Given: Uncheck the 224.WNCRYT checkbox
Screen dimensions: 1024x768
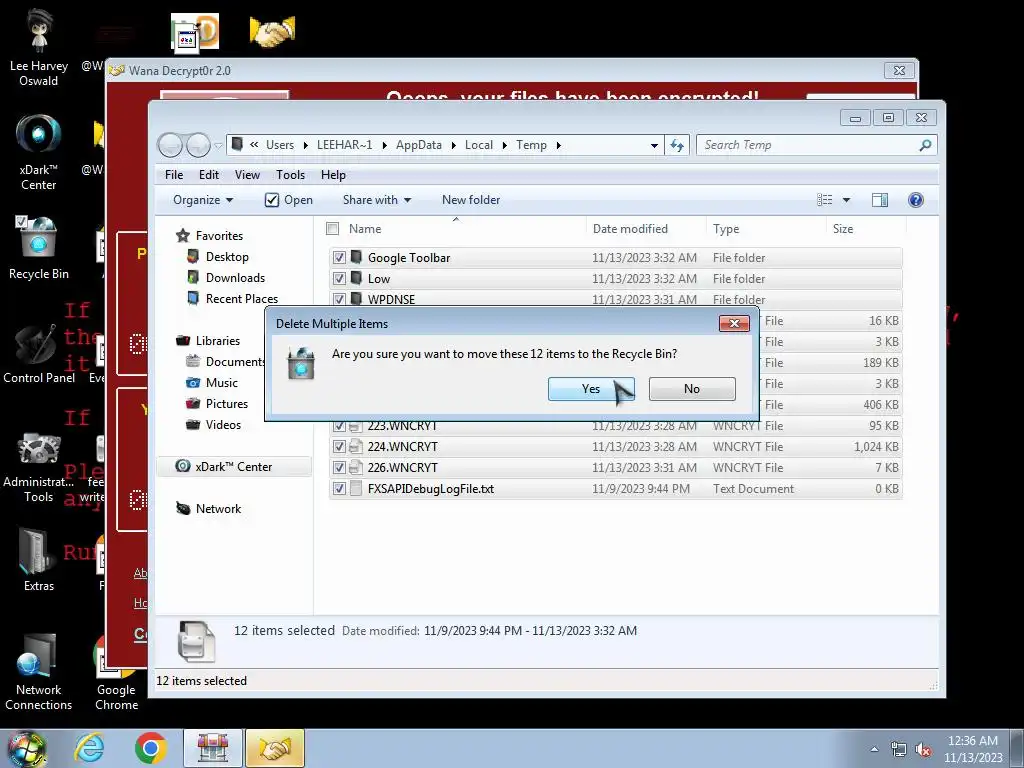Looking at the screenshot, I should coord(339,447).
